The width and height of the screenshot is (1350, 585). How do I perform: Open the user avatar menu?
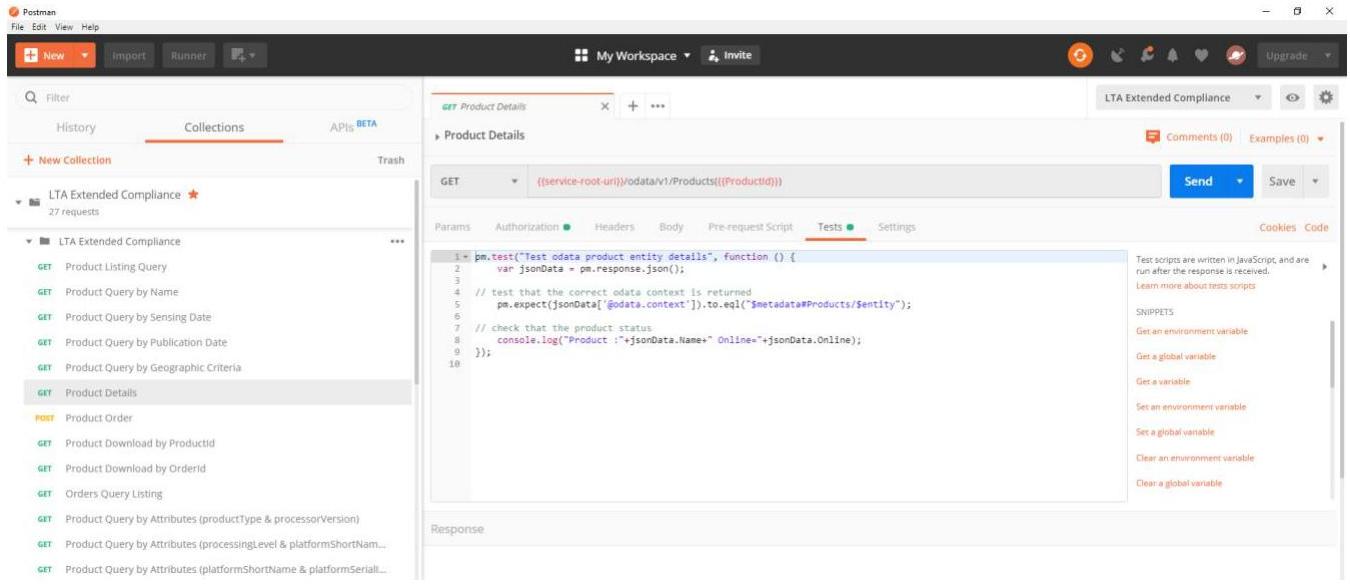click(x=1235, y=56)
